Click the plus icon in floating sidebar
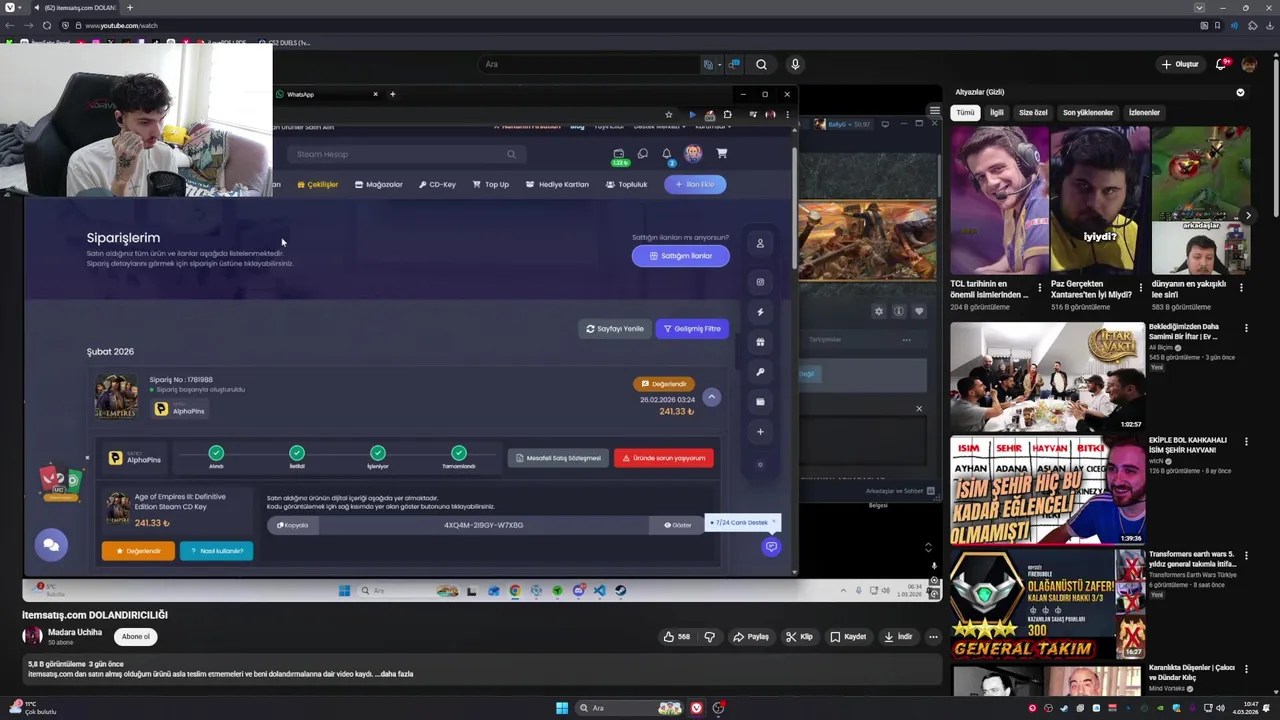The height and width of the screenshot is (720, 1280). (760, 432)
